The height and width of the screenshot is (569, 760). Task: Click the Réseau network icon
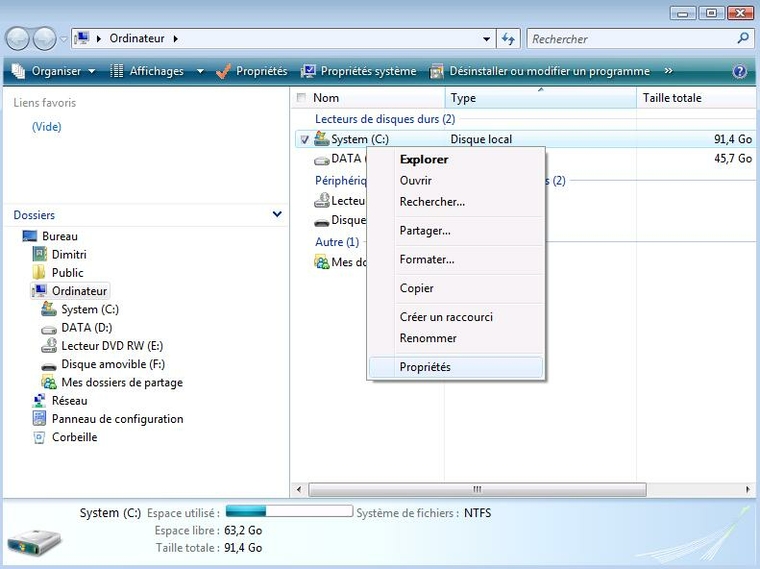(x=39, y=400)
